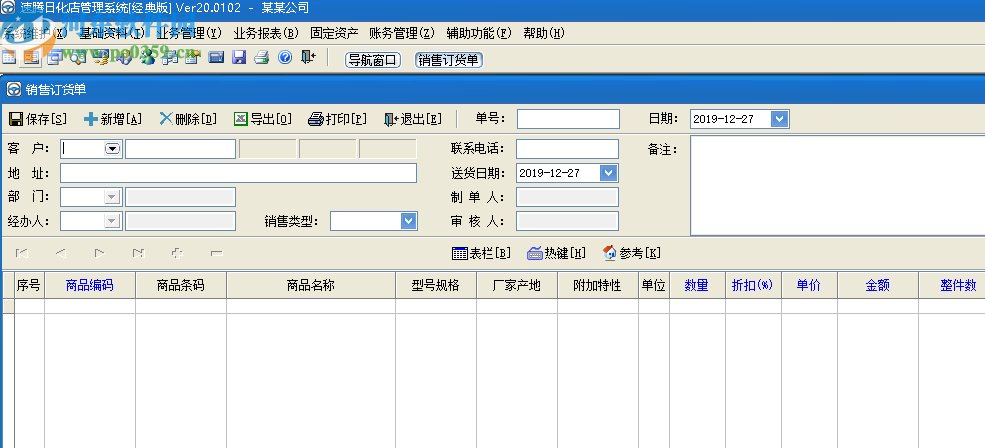985x448 pixels.
Task: Switch to 导航窗口 window button
Action: [373, 60]
